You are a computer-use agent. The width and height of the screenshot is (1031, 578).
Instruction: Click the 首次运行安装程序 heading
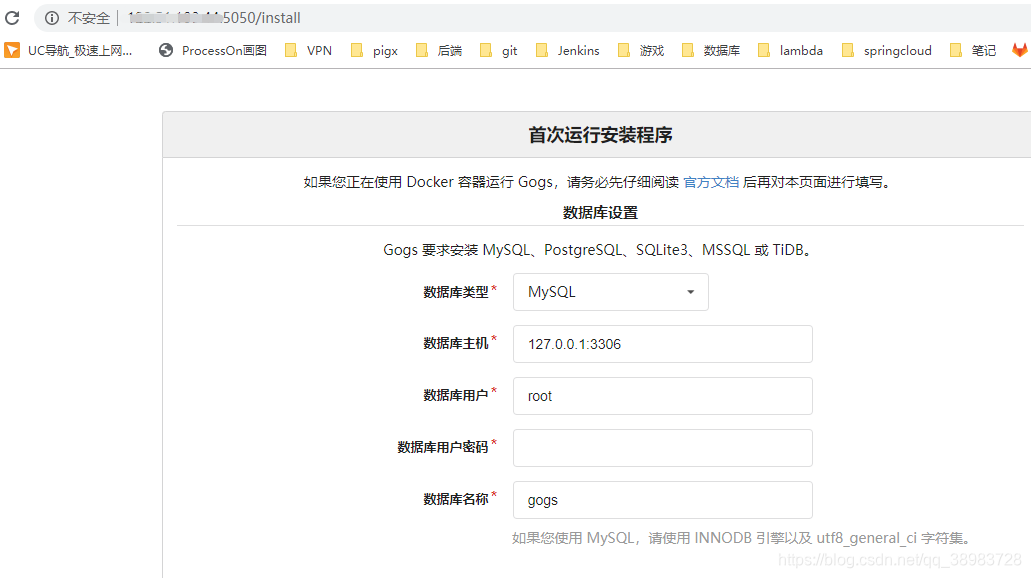(600, 135)
